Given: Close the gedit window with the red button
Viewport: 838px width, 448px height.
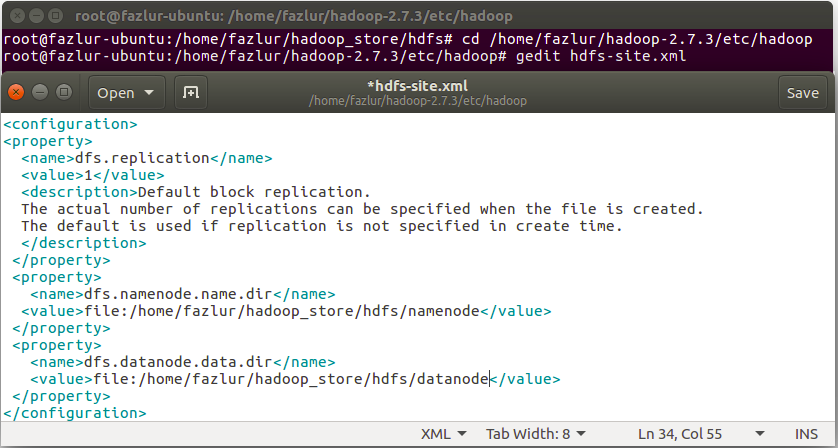Looking at the screenshot, I should [16, 92].
